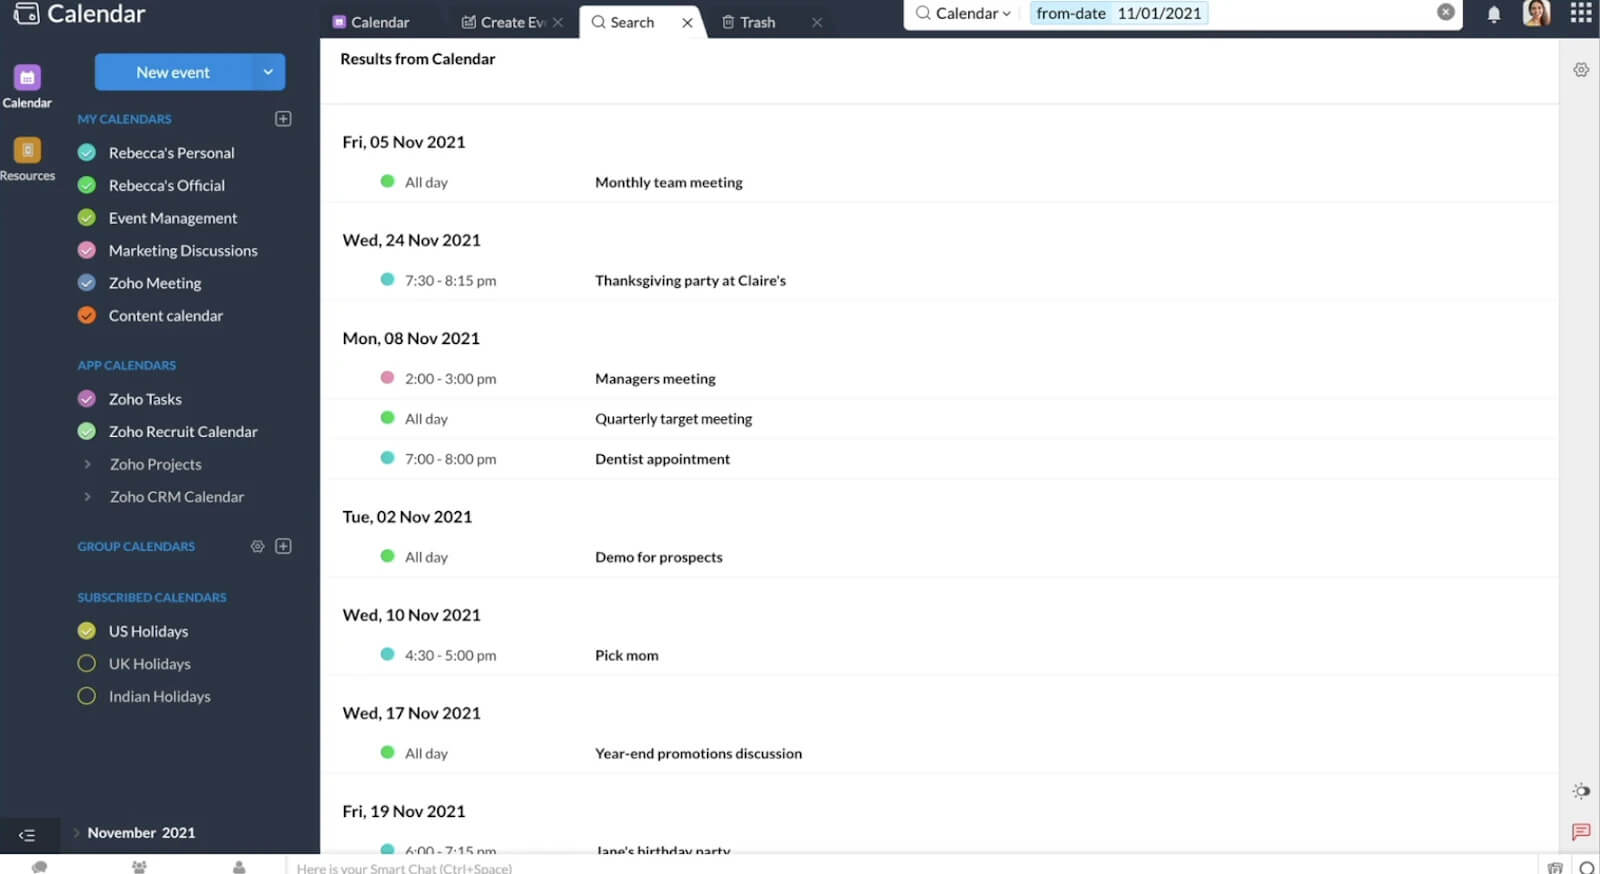Open Resources from the left sidebar
Viewport: 1600px width, 874px height.
click(27, 159)
